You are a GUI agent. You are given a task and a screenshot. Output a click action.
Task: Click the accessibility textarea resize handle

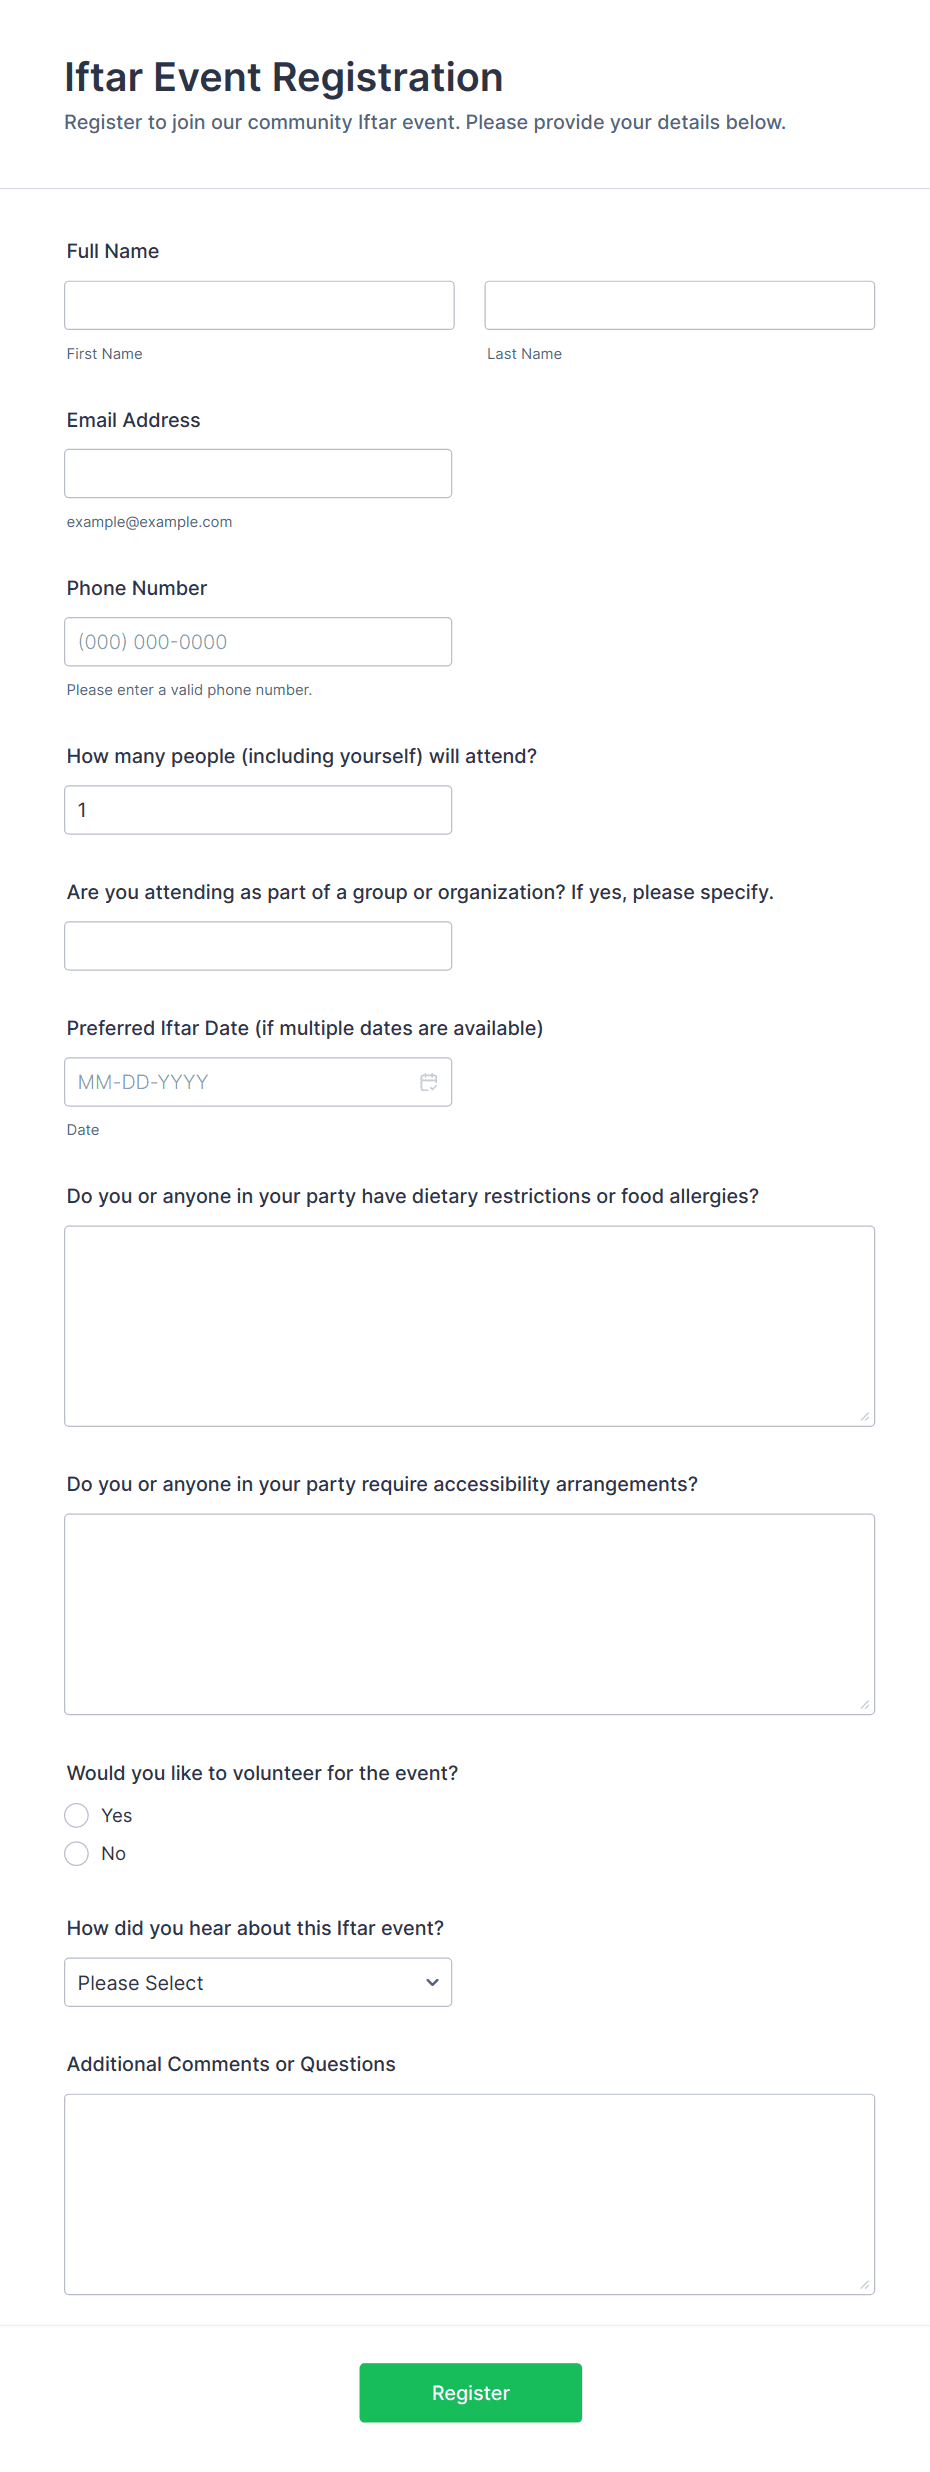[x=865, y=1704]
